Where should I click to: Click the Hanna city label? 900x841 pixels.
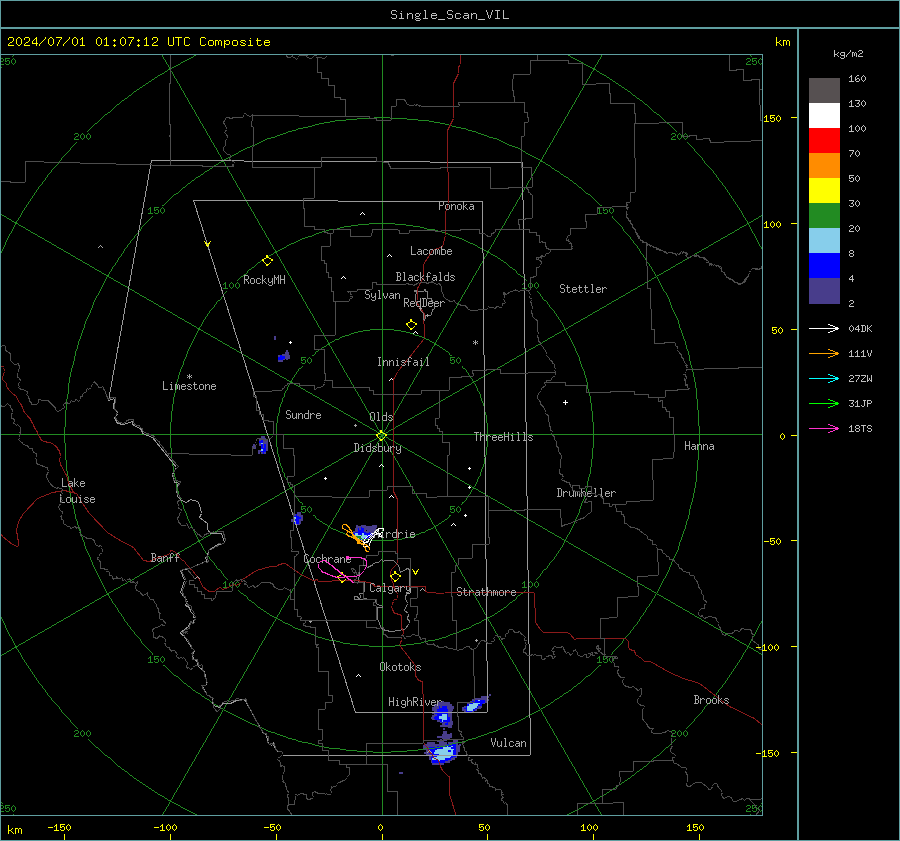coord(699,446)
